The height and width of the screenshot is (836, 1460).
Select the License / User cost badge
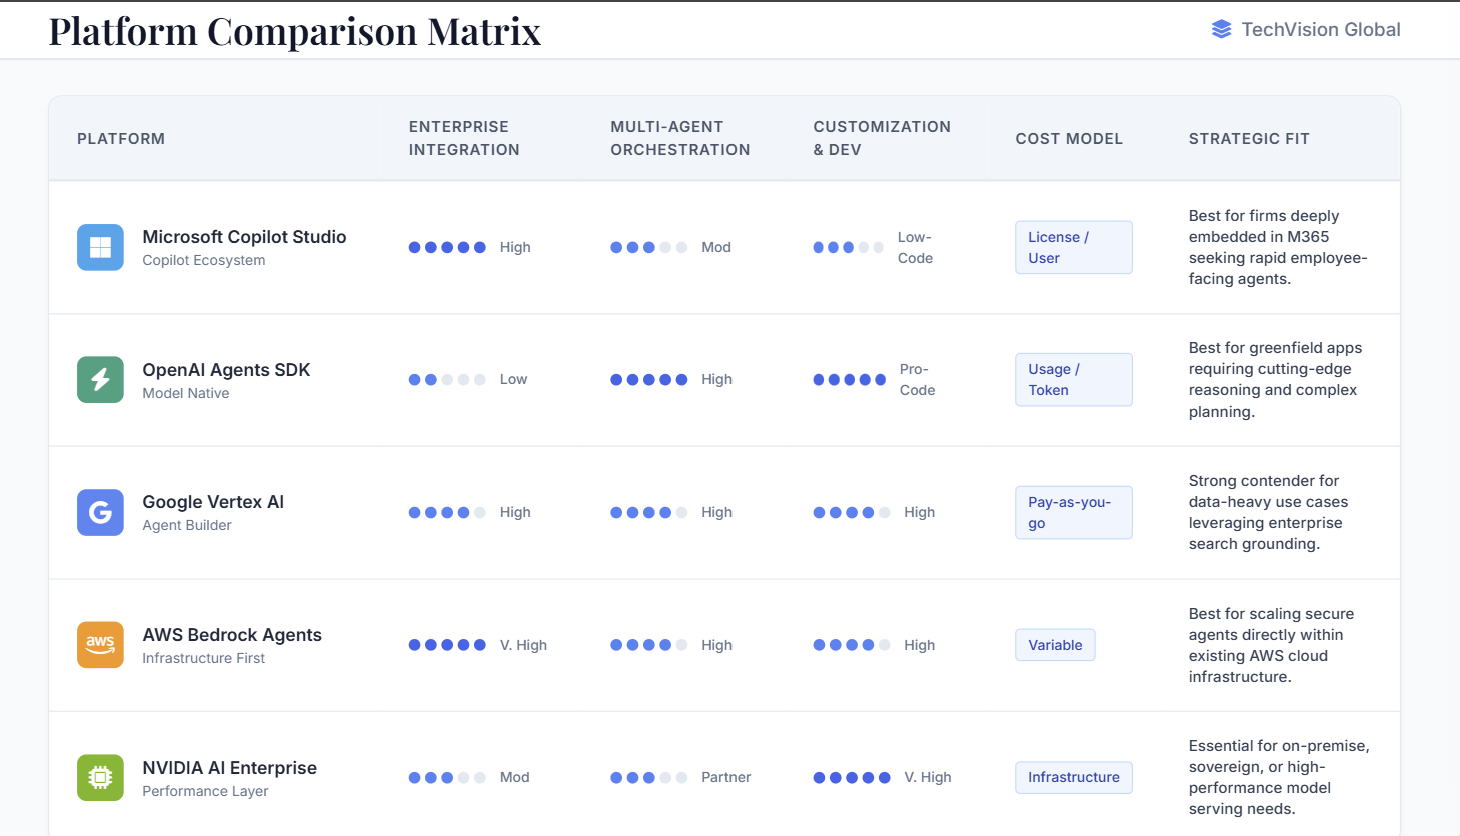tap(1073, 247)
